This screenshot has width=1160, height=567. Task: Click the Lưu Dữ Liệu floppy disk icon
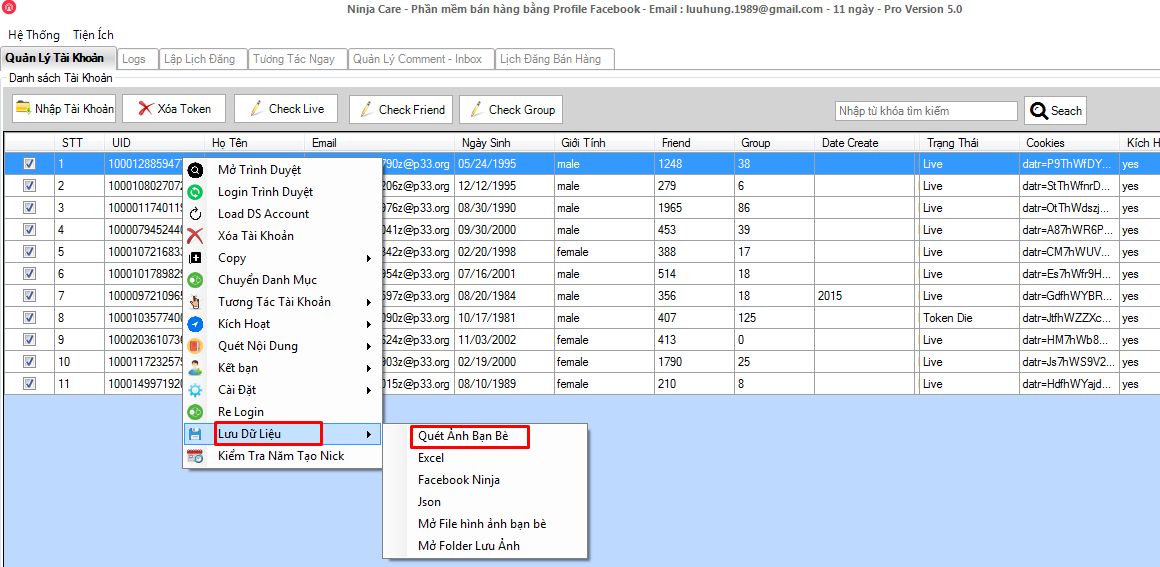click(x=195, y=434)
